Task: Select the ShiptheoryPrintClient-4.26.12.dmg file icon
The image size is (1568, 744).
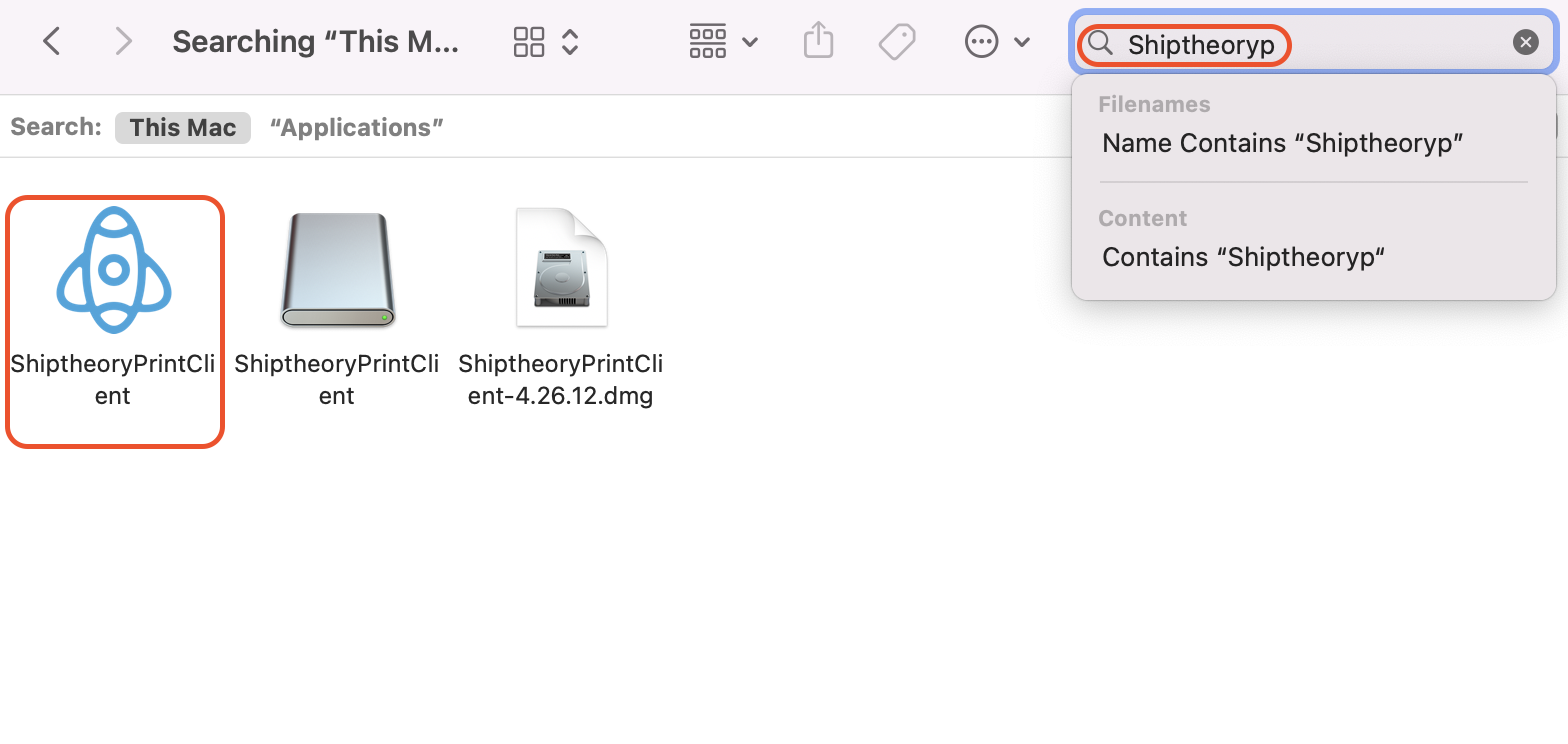Action: click(561, 267)
